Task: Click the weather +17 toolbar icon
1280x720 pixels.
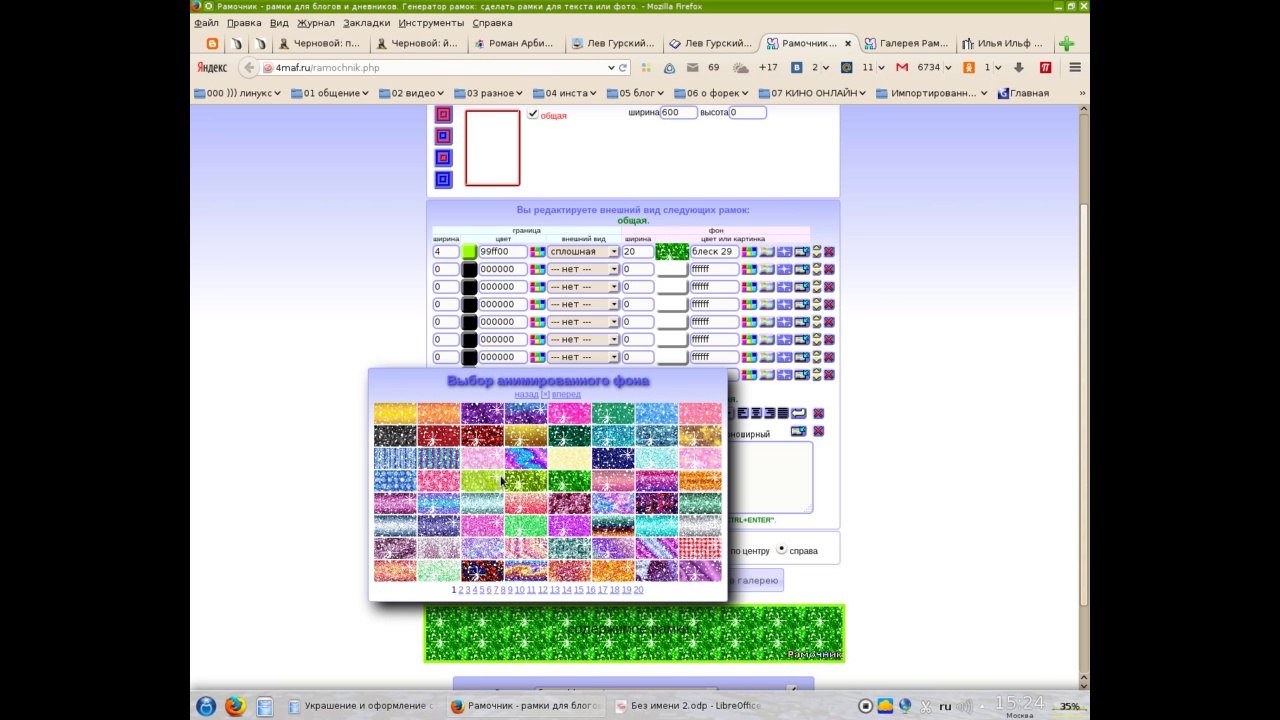Action: tap(756, 68)
